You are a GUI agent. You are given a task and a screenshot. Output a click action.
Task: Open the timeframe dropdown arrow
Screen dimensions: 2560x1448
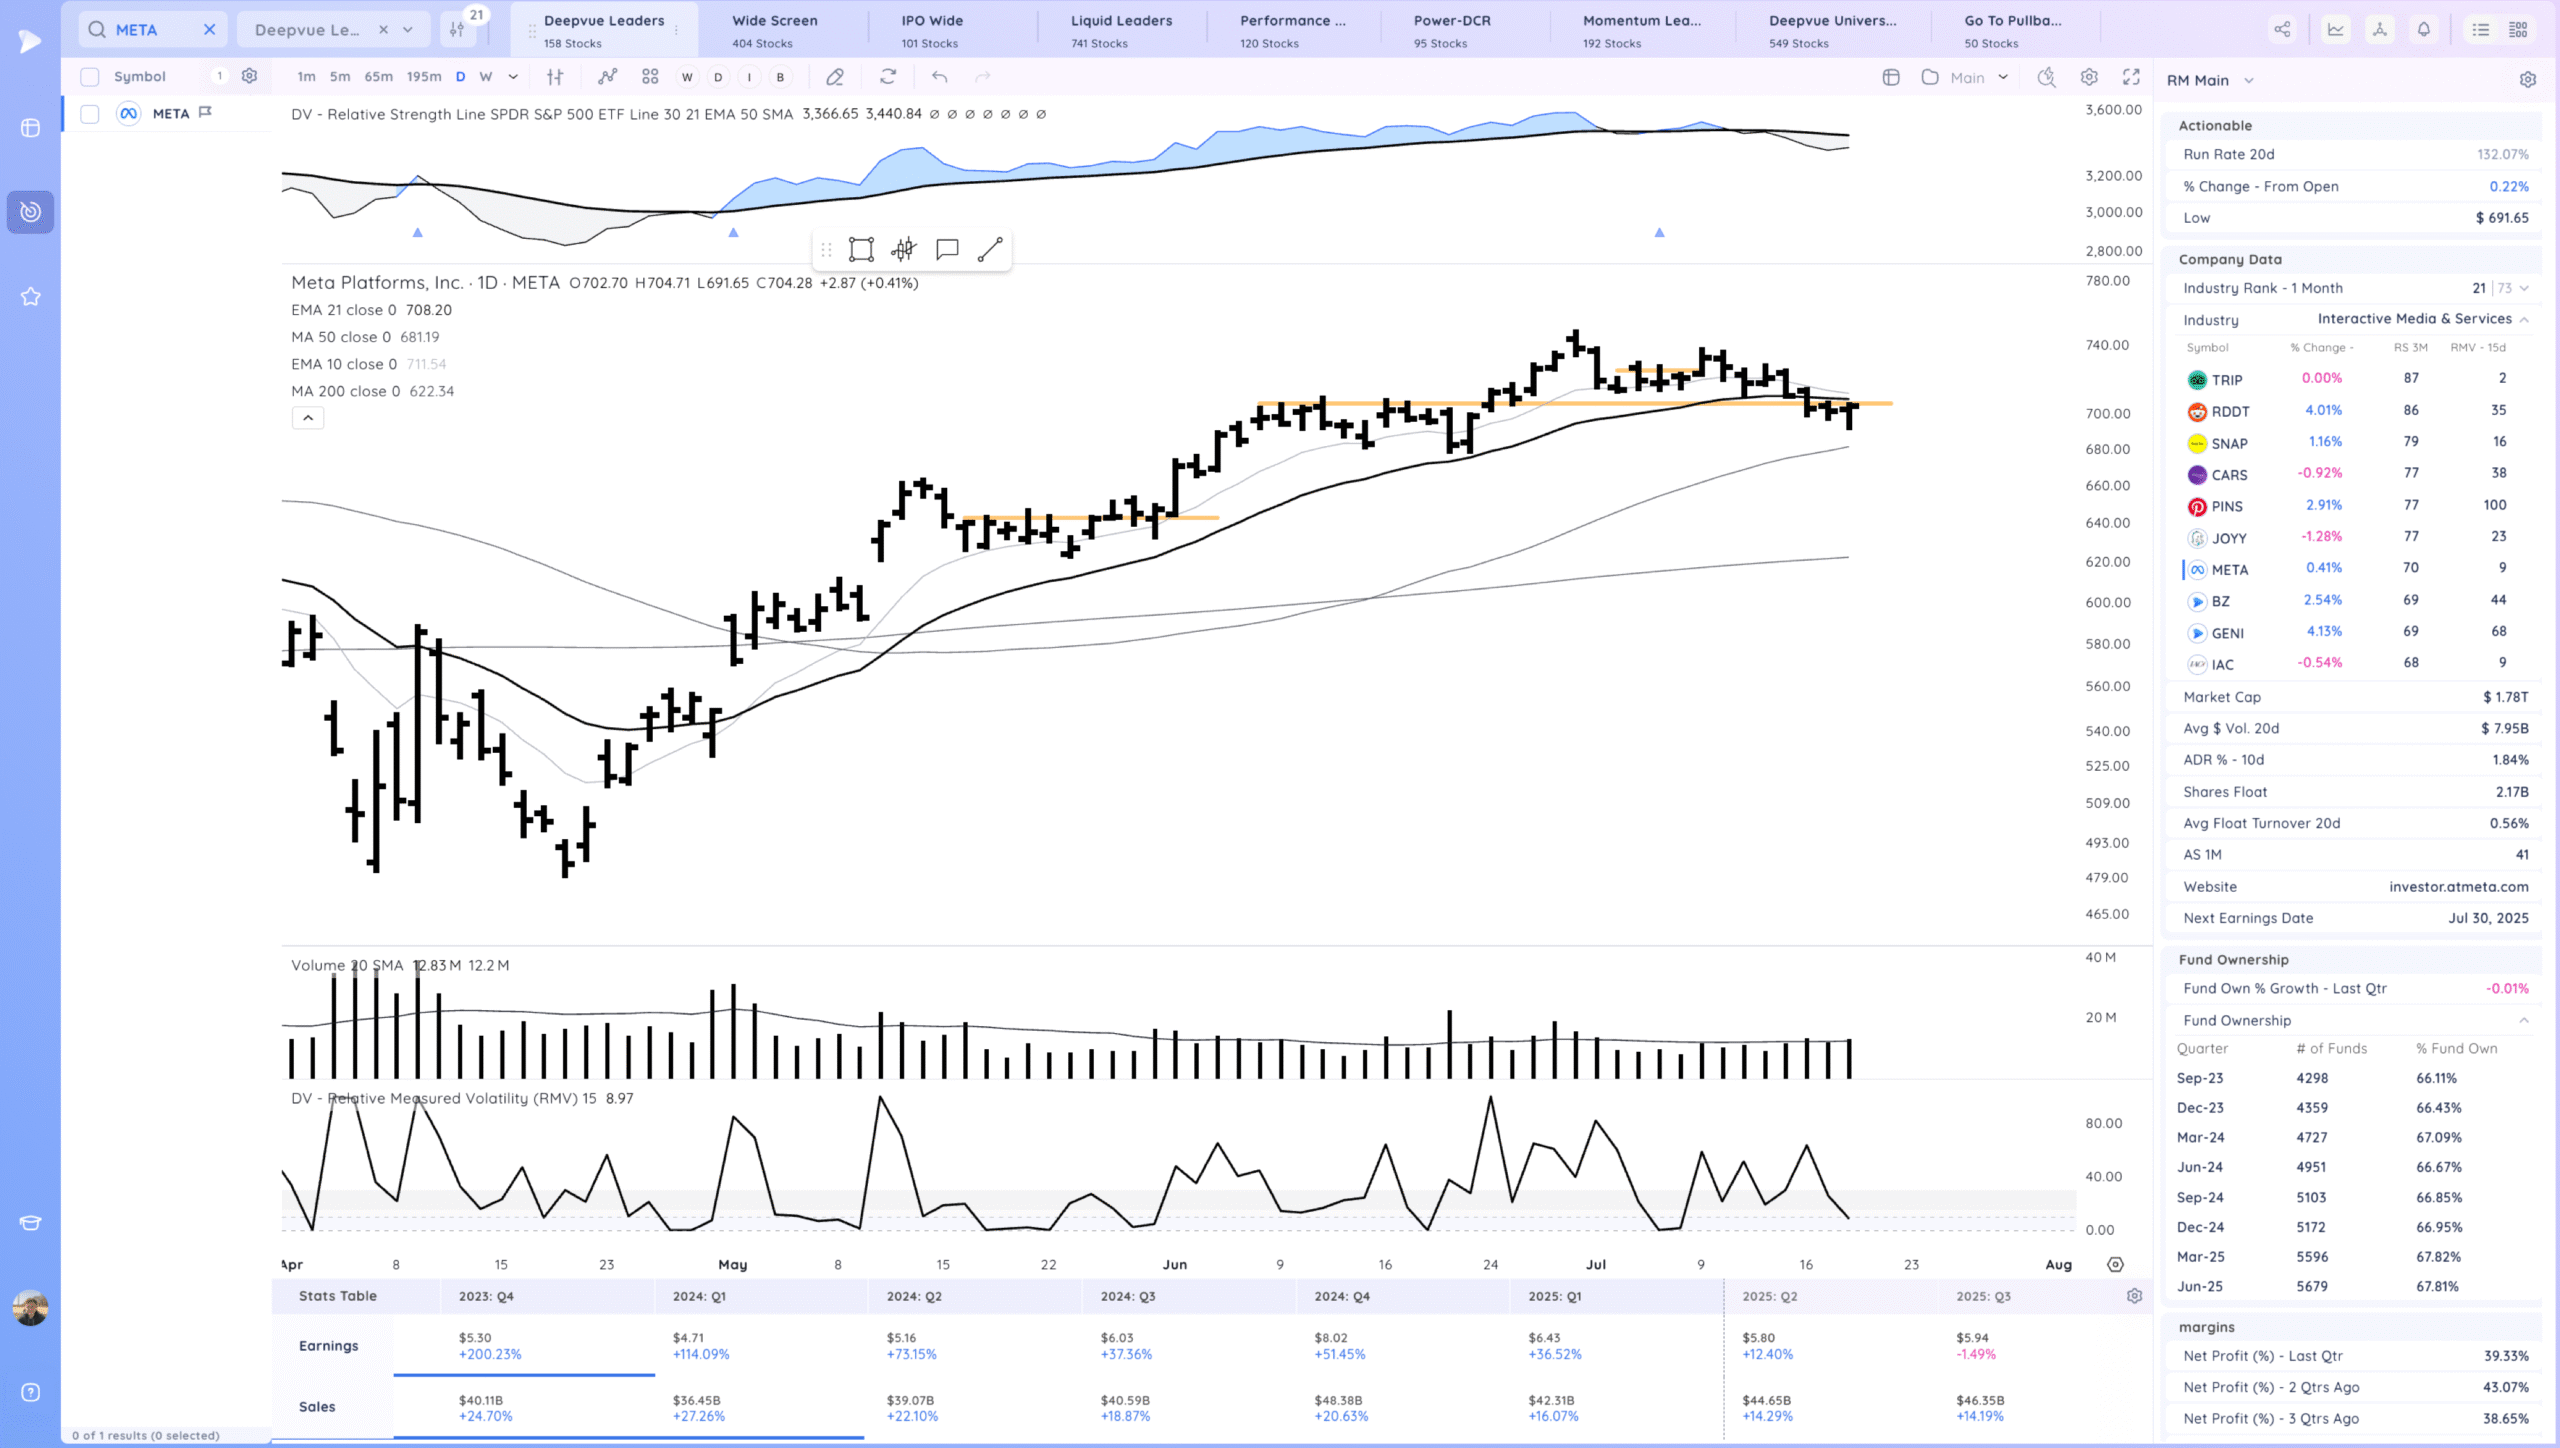(x=513, y=77)
